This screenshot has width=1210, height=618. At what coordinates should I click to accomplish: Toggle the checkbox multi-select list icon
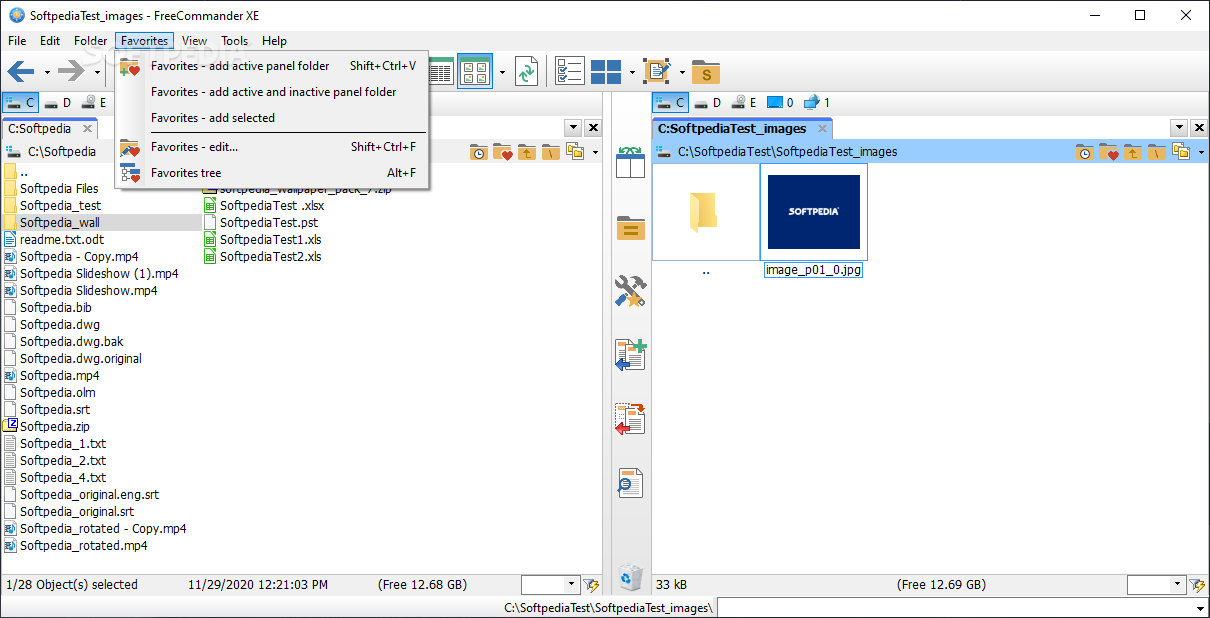click(569, 71)
